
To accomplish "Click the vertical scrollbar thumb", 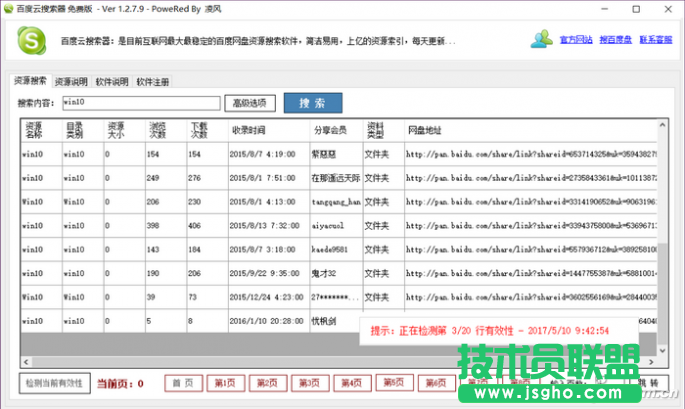I will click(662, 293).
